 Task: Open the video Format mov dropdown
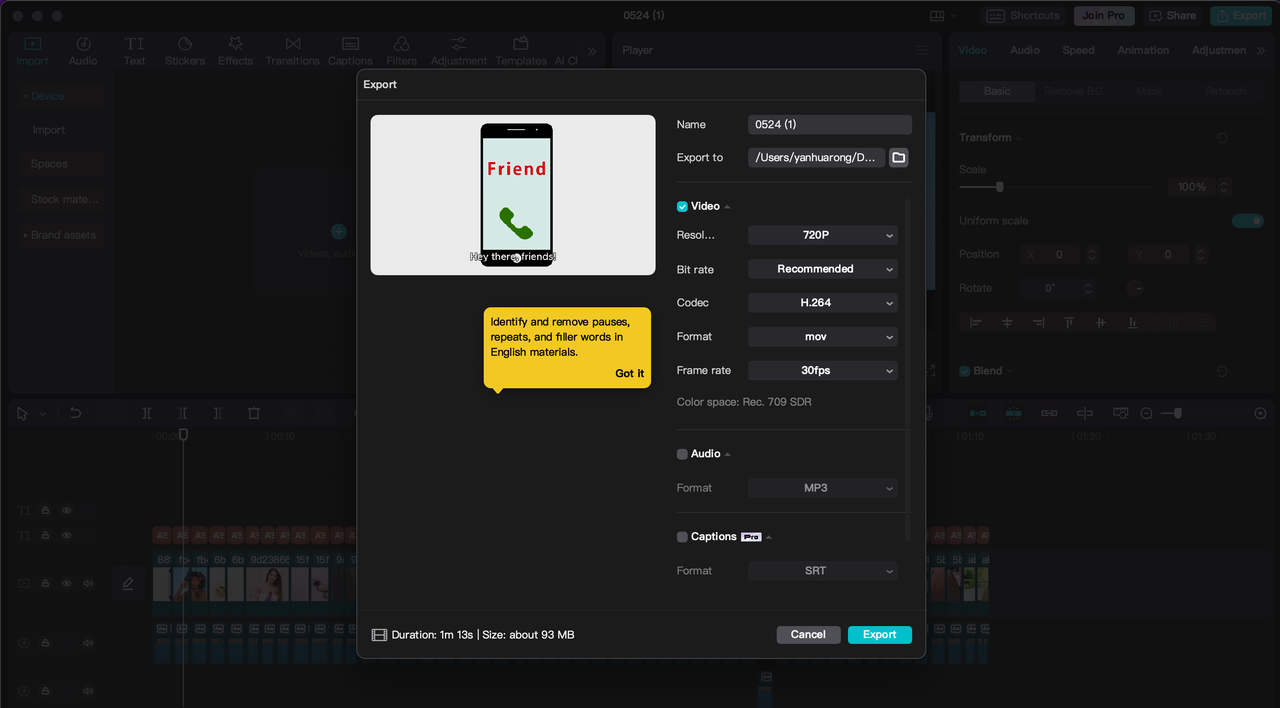823,337
